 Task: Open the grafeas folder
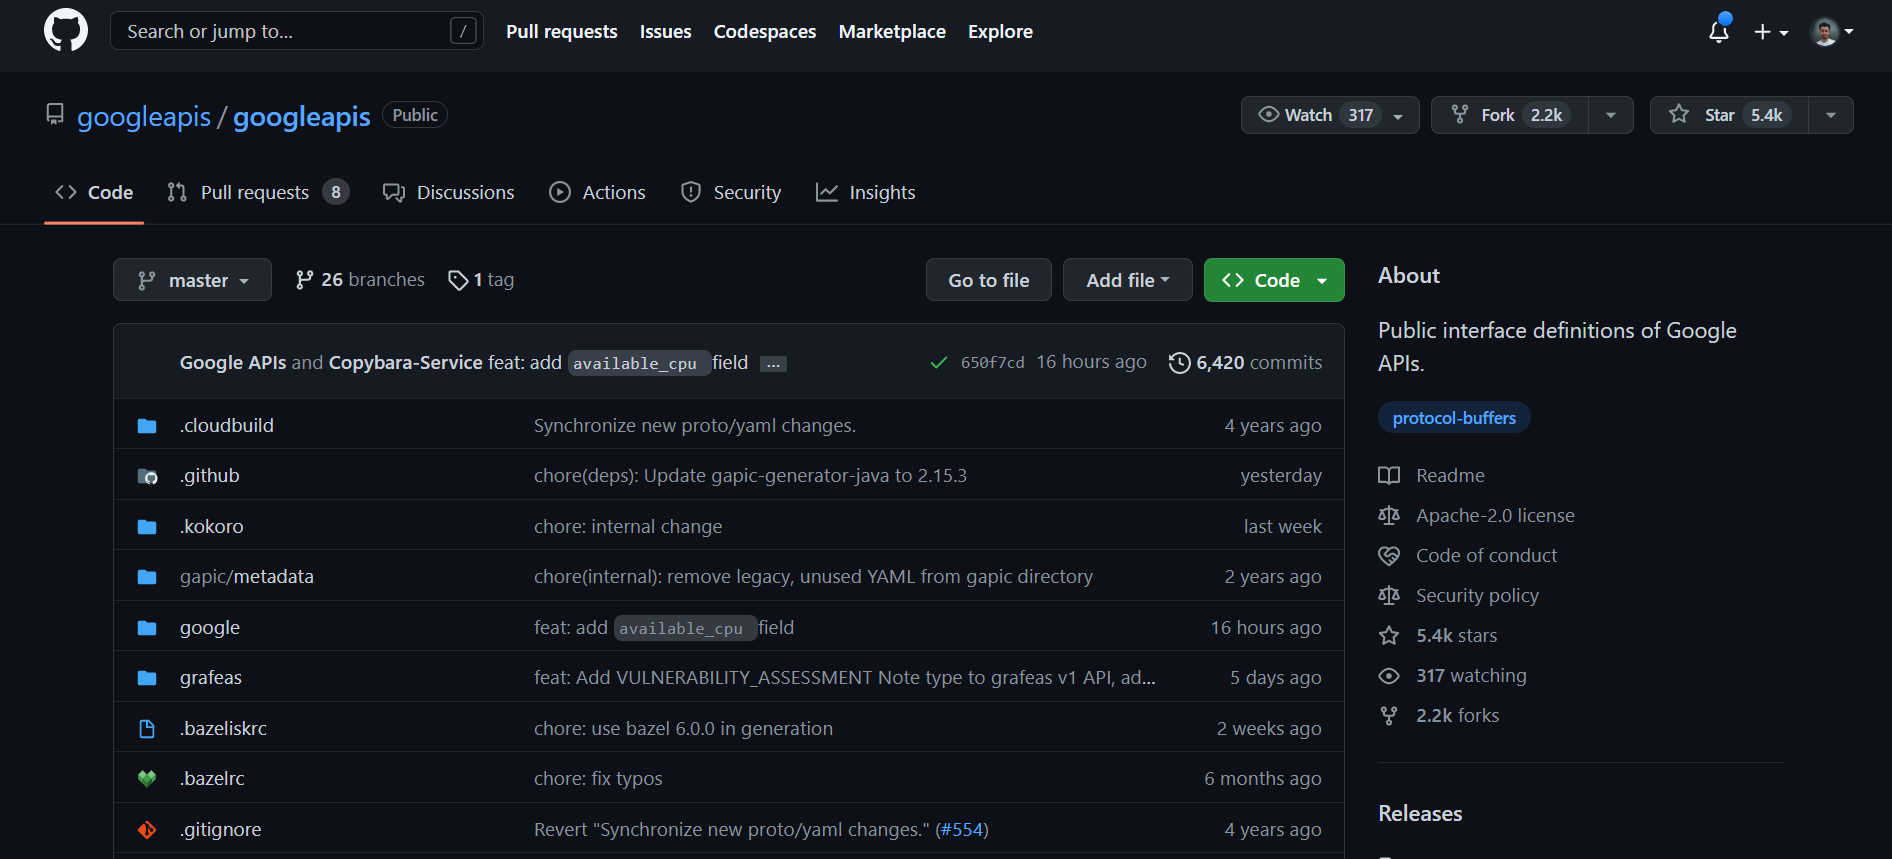(x=211, y=678)
